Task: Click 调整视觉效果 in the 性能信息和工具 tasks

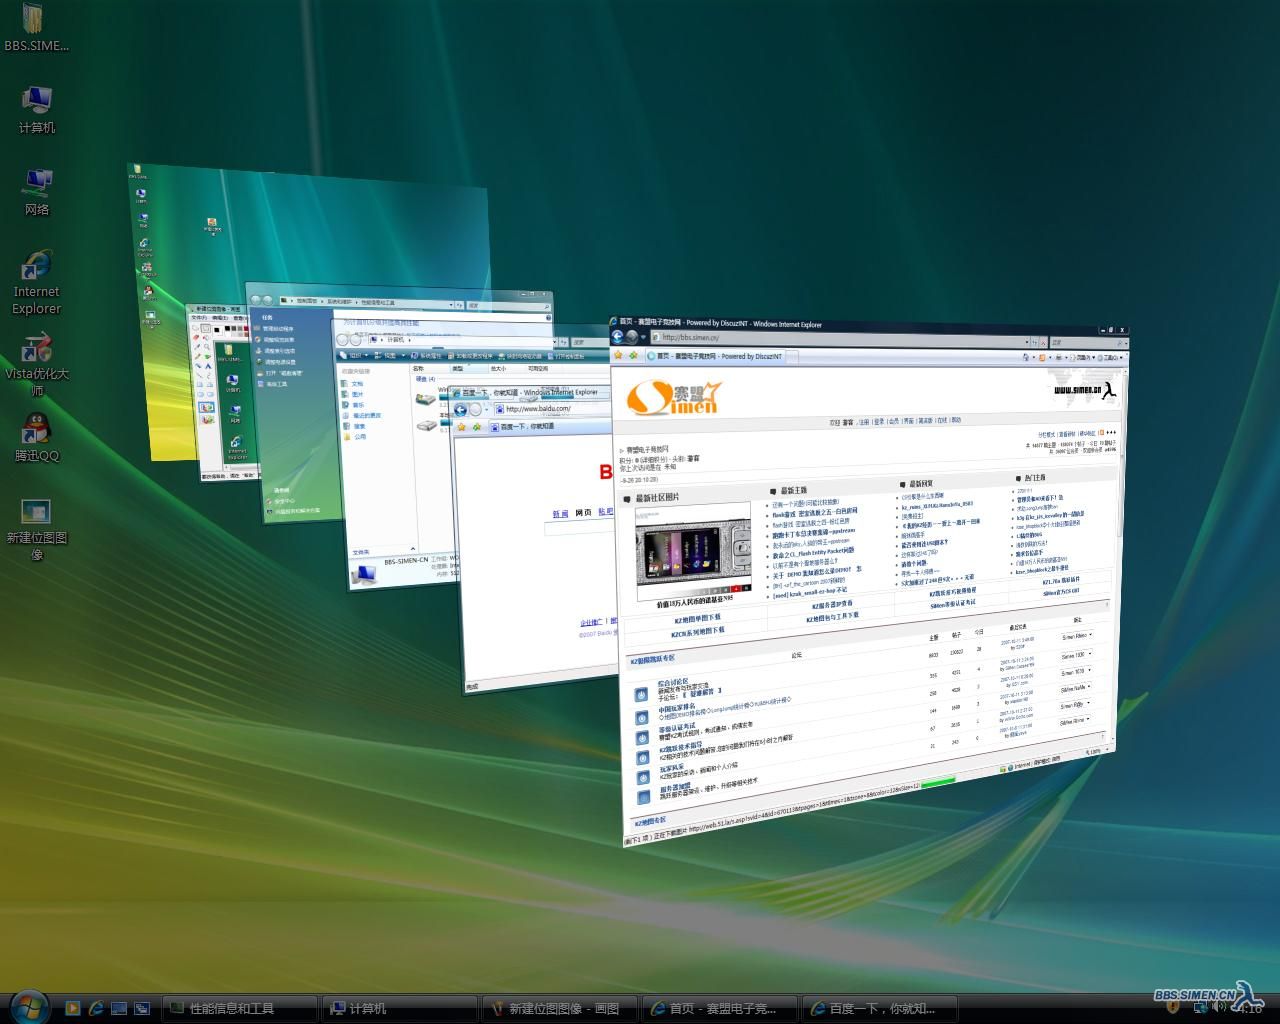Action: click(279, 340)
